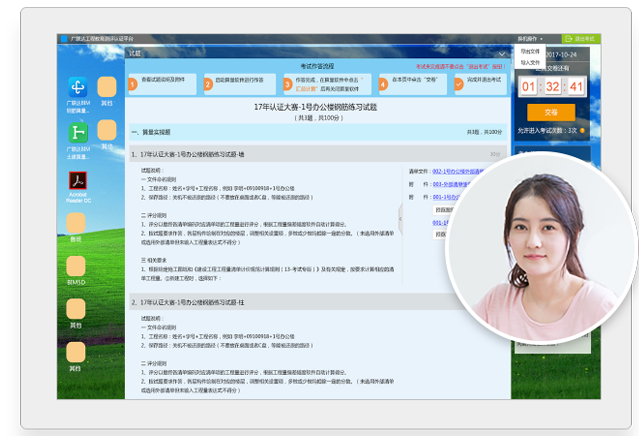Click step 1 查看试题说明及附件 circle
Screen dimensions: 639x436
[133, 84]
